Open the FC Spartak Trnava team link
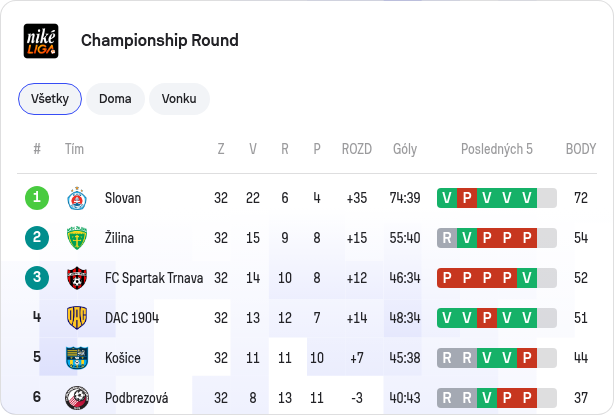 point(154,278)
